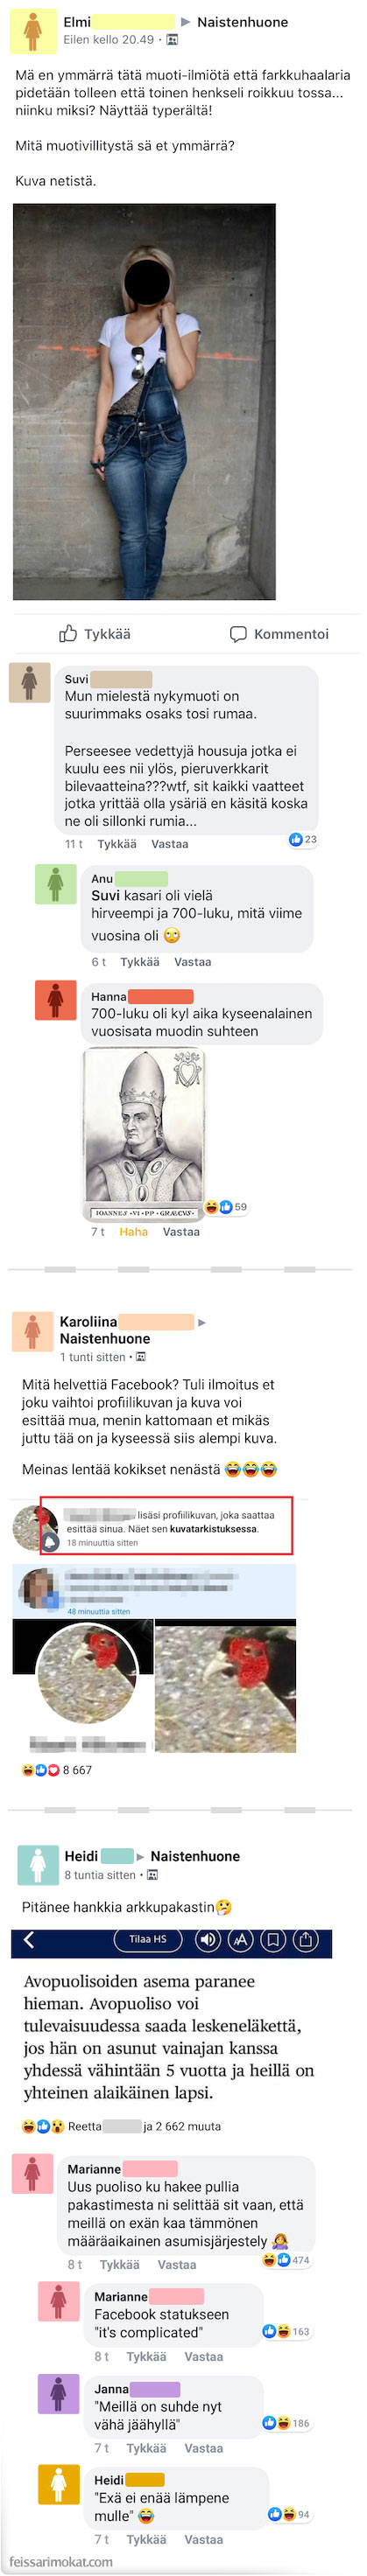
Task: Open Elmi's orange profile avatar
Action: pyautogui.click(x=33, y=31)
